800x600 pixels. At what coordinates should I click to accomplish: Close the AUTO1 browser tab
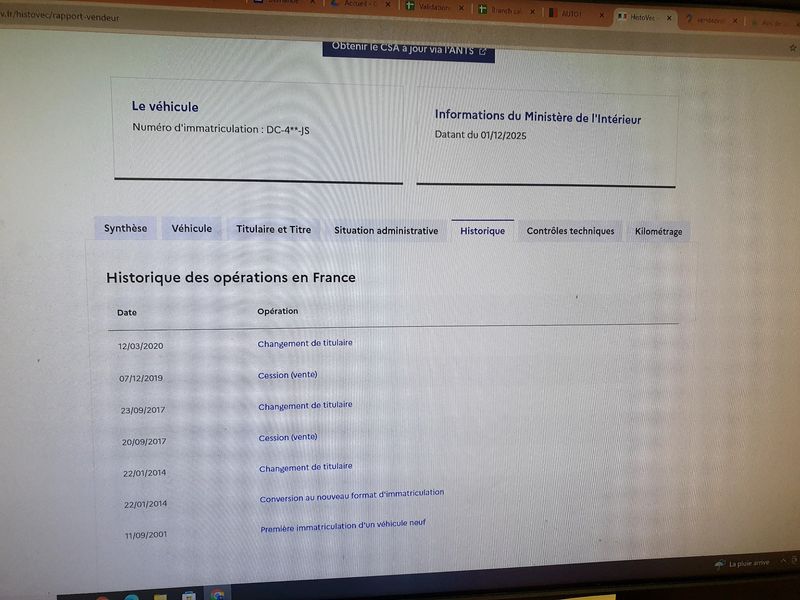(x=602, y=15)
